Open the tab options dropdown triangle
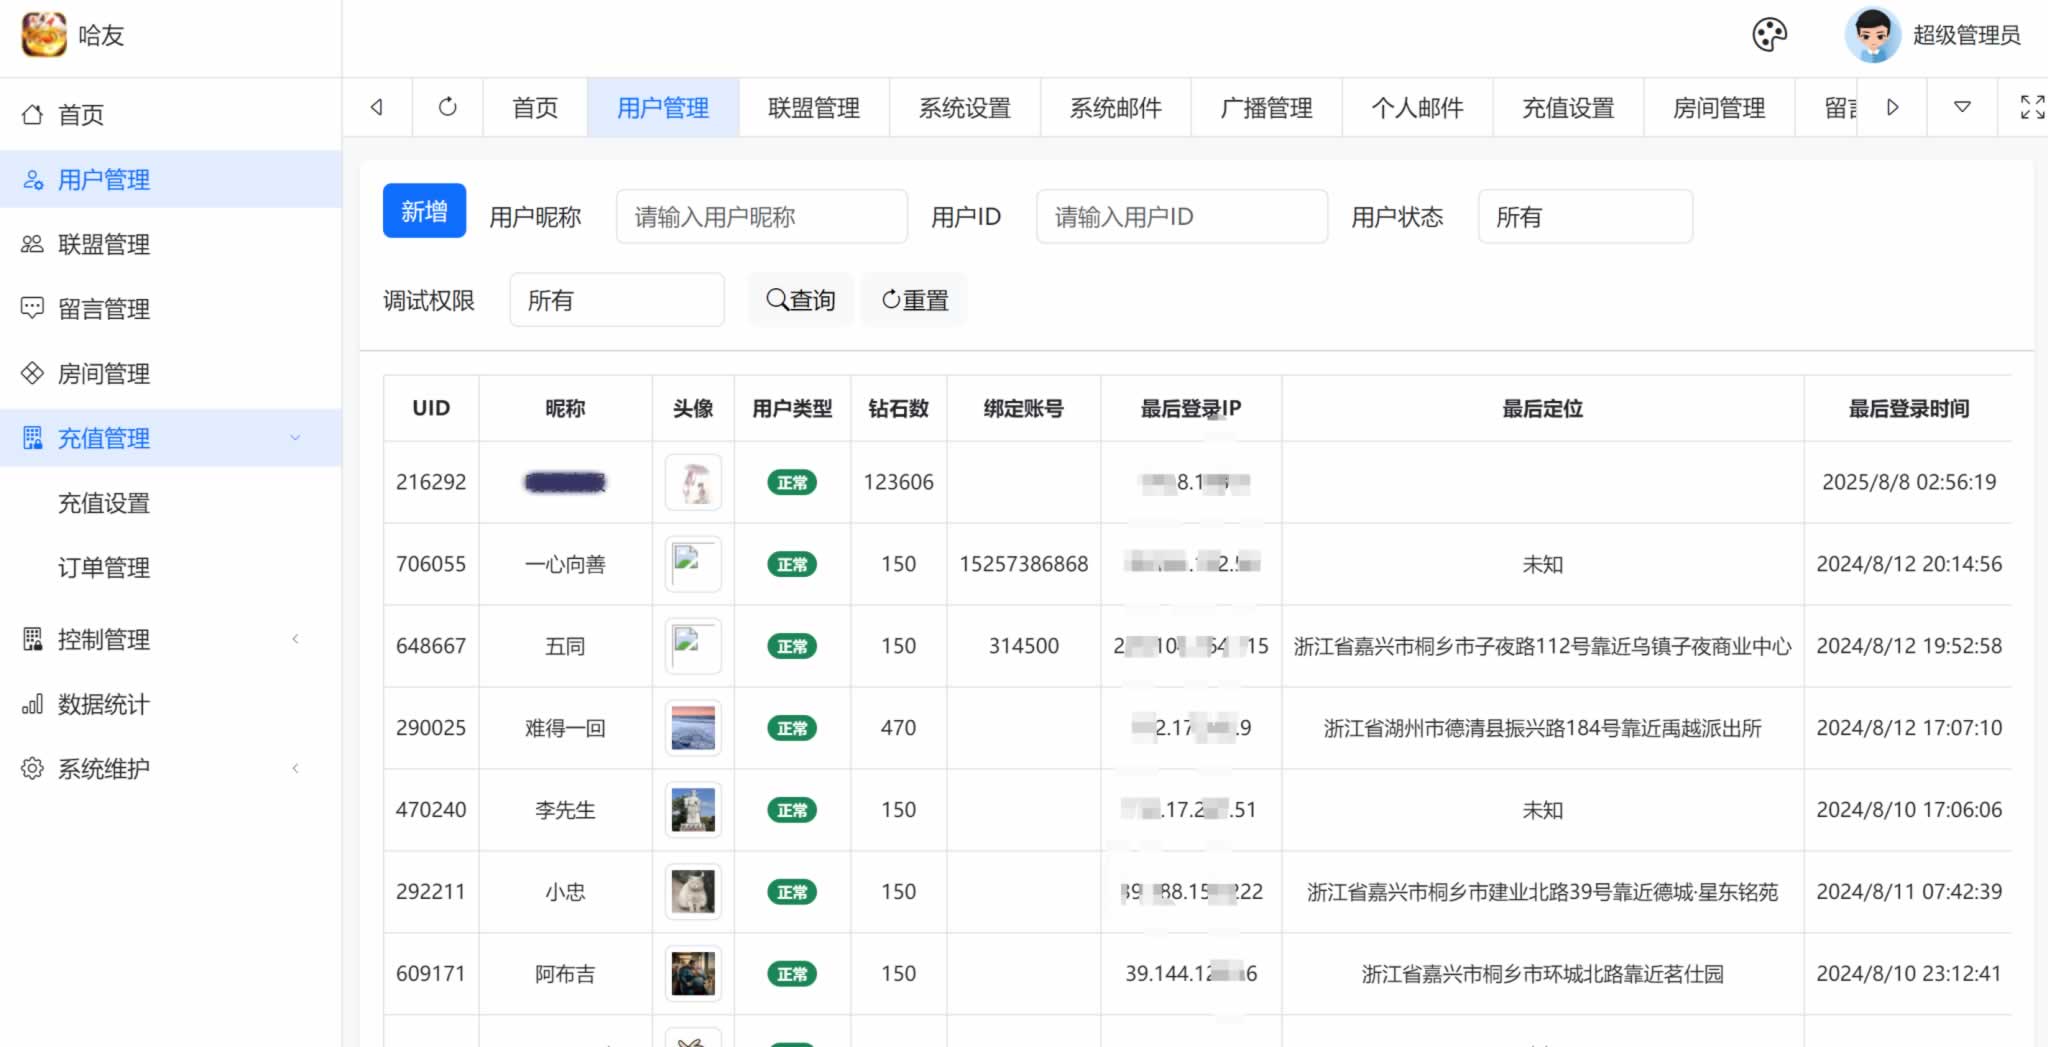 (1962, 107)
